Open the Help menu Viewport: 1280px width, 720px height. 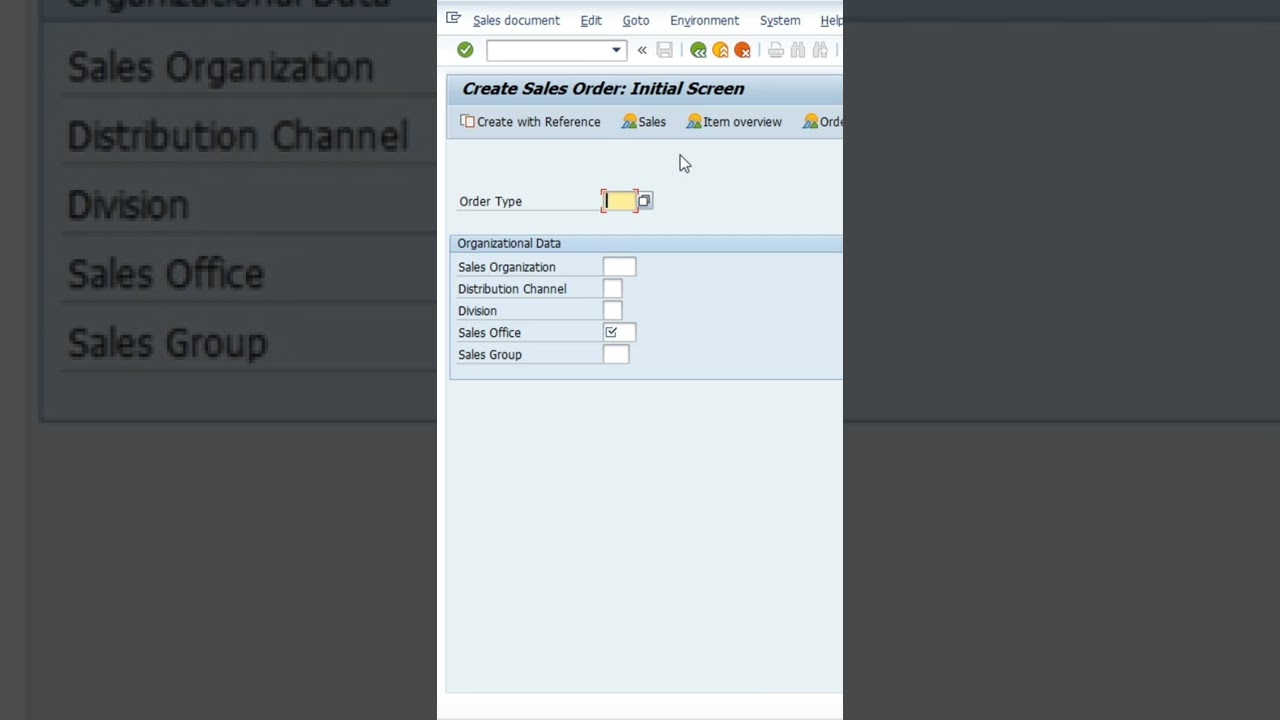[x=831, y=20]
